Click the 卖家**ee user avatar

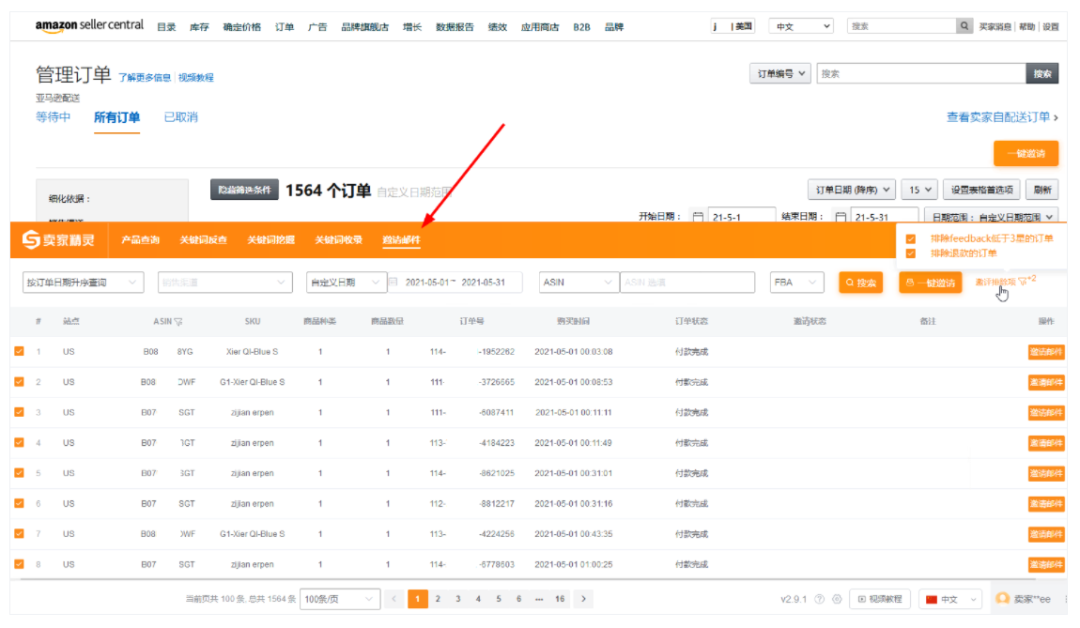(1003, 599)
